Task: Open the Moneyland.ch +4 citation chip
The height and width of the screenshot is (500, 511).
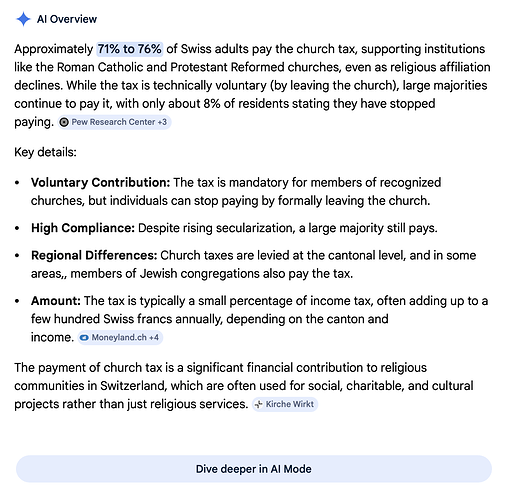Action: [x=120, y=337]
